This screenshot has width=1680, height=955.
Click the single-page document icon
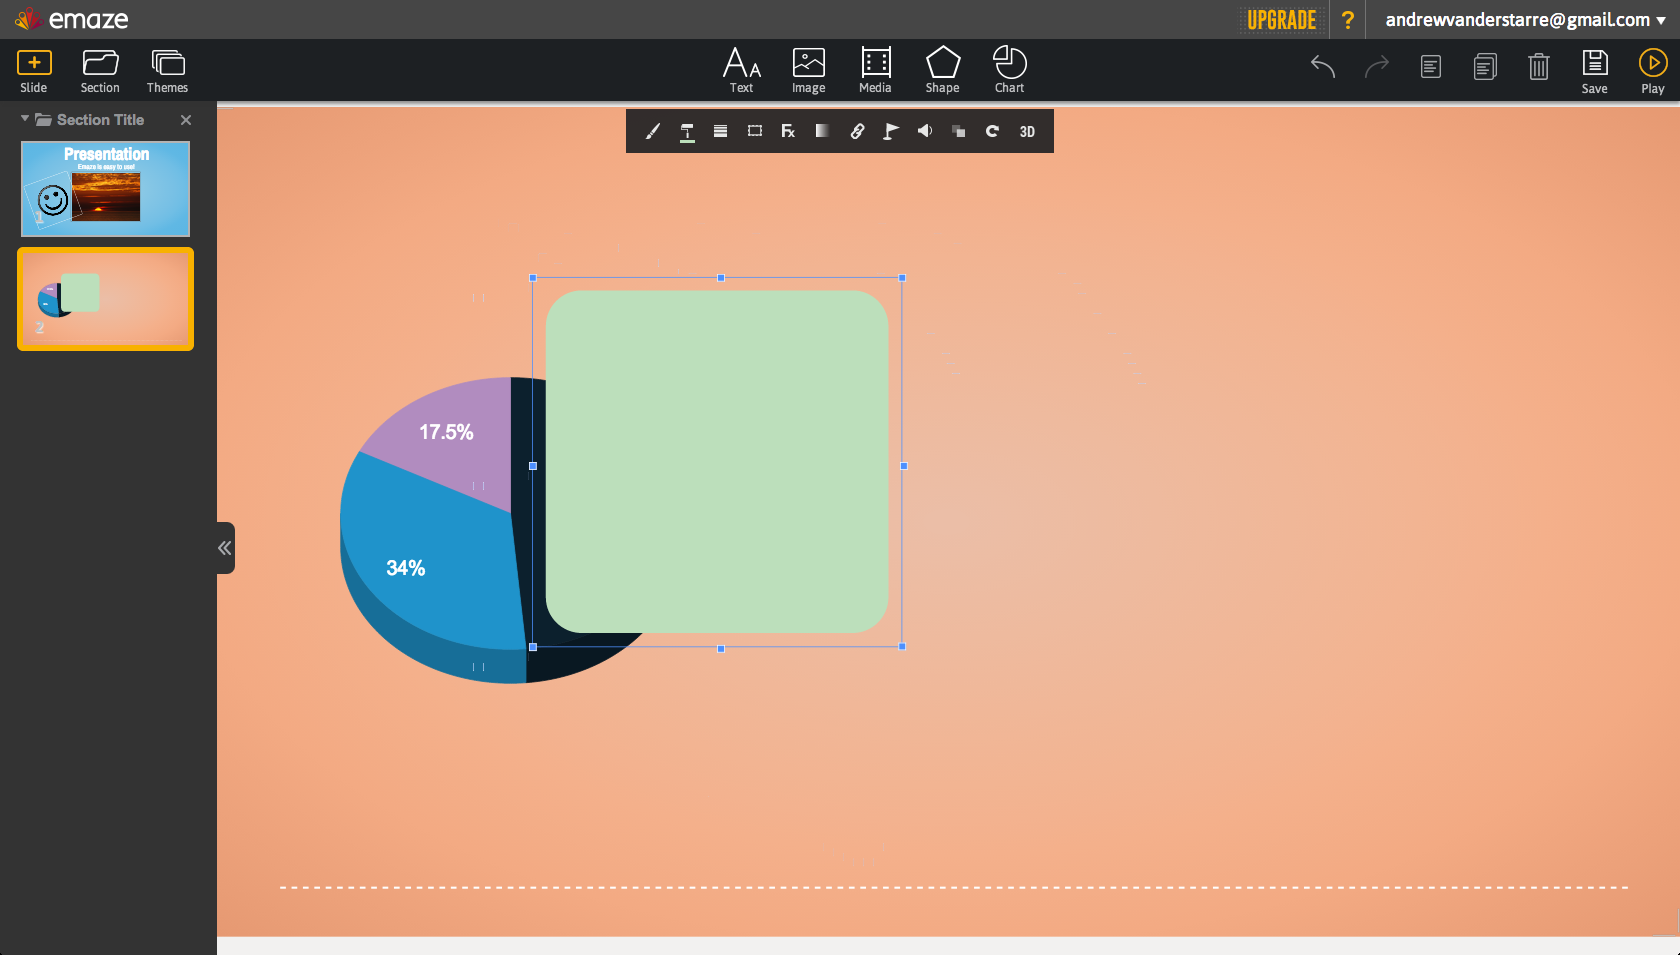[1431, 67]
